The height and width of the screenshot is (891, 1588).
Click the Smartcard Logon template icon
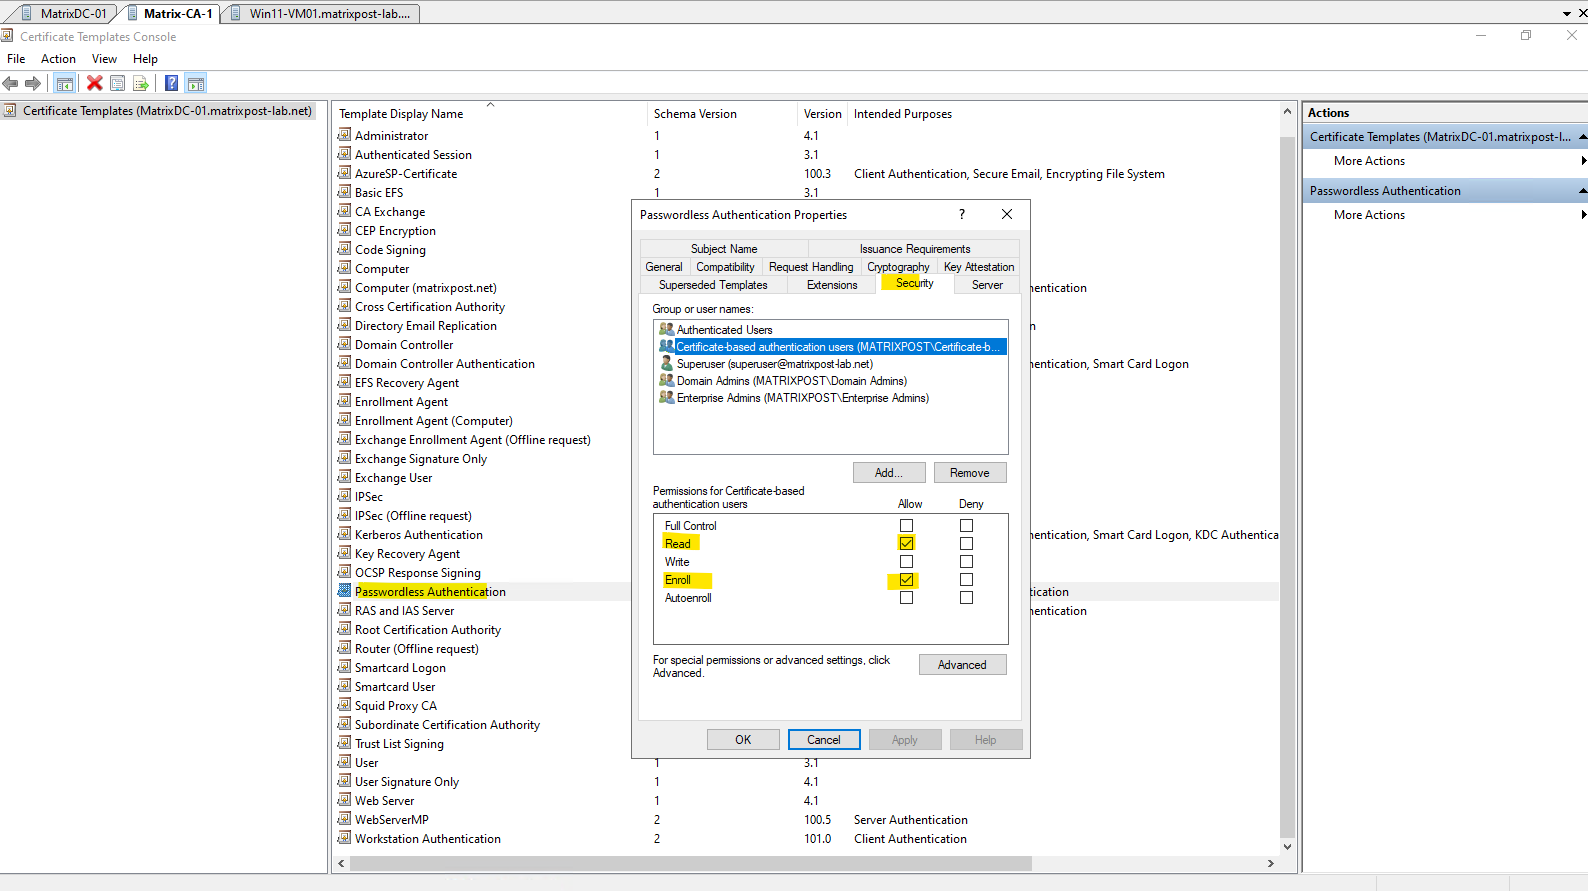(x=344, y=667)
